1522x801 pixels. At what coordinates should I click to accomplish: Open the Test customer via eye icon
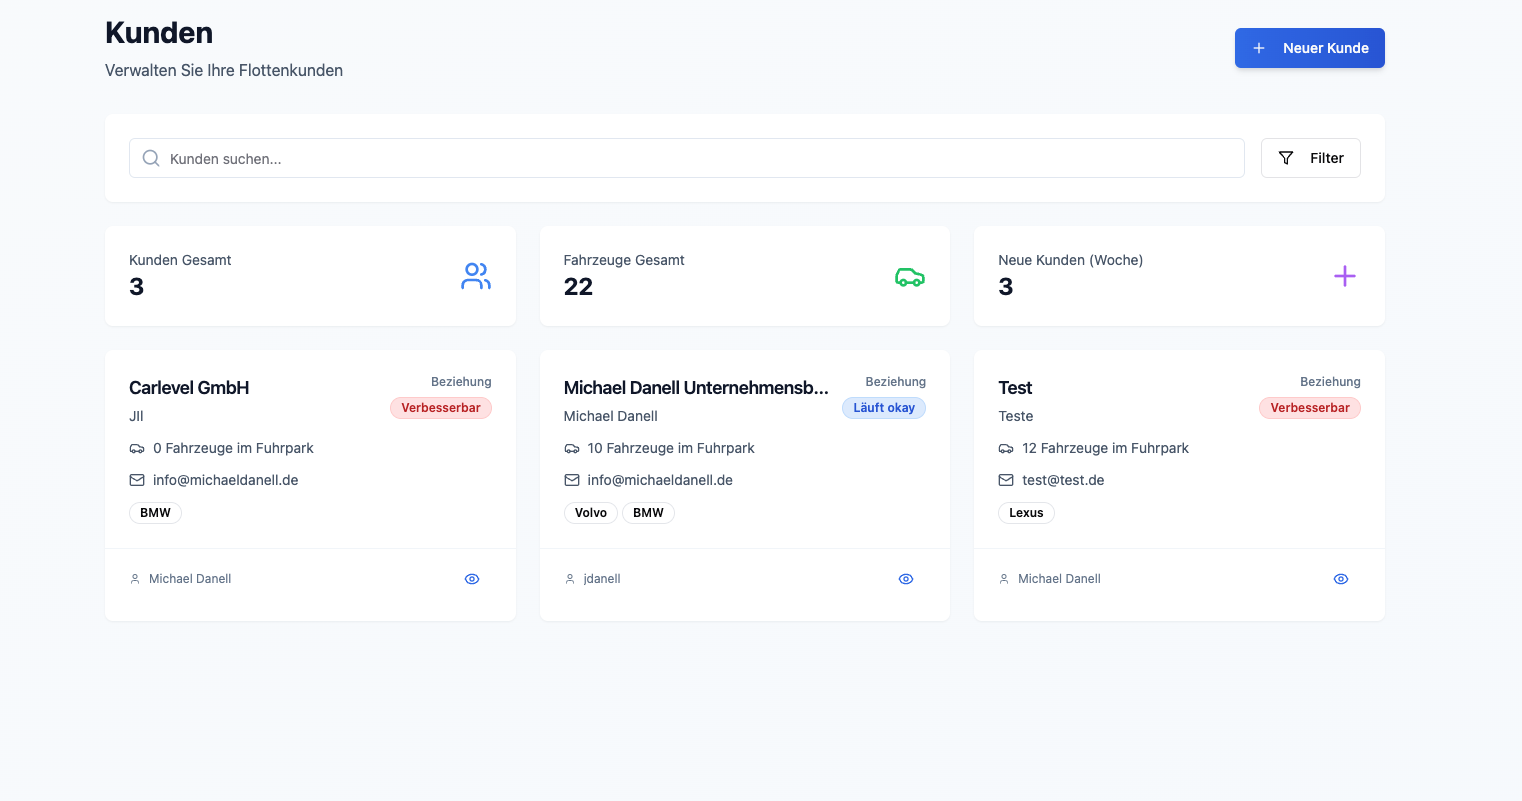click(1341, 579)
